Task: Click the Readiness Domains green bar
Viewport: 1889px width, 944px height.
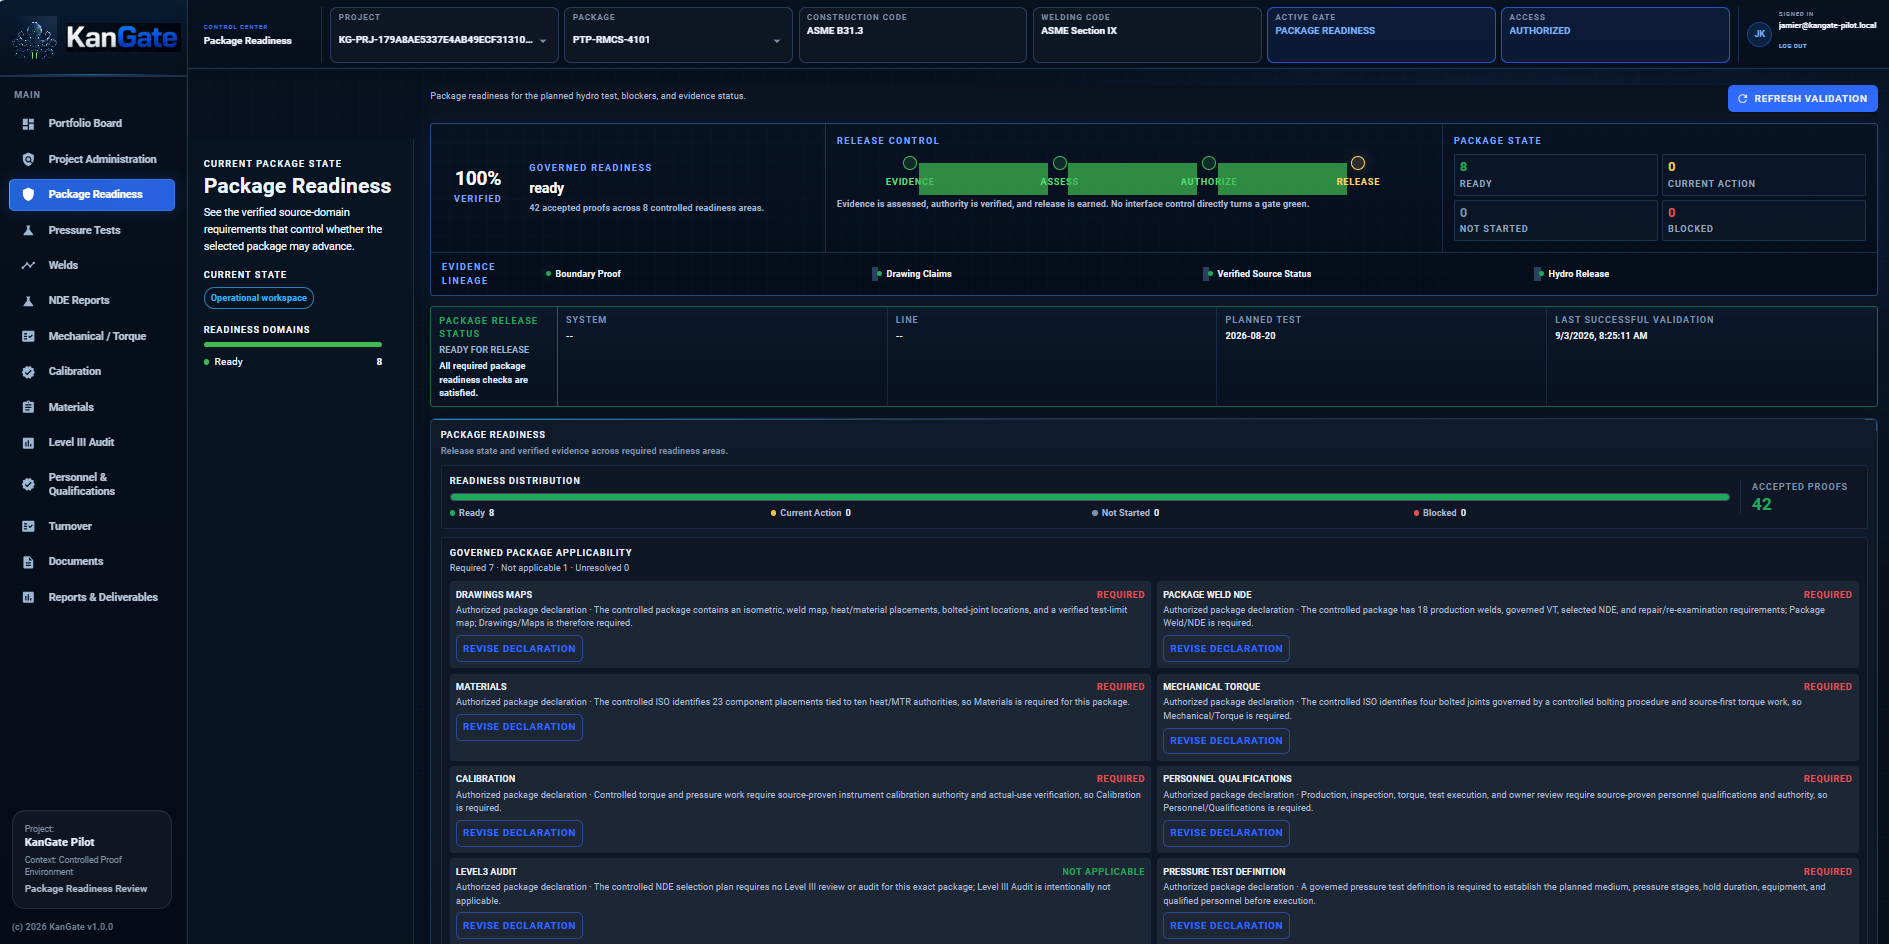Action: (x=293, y=345)
